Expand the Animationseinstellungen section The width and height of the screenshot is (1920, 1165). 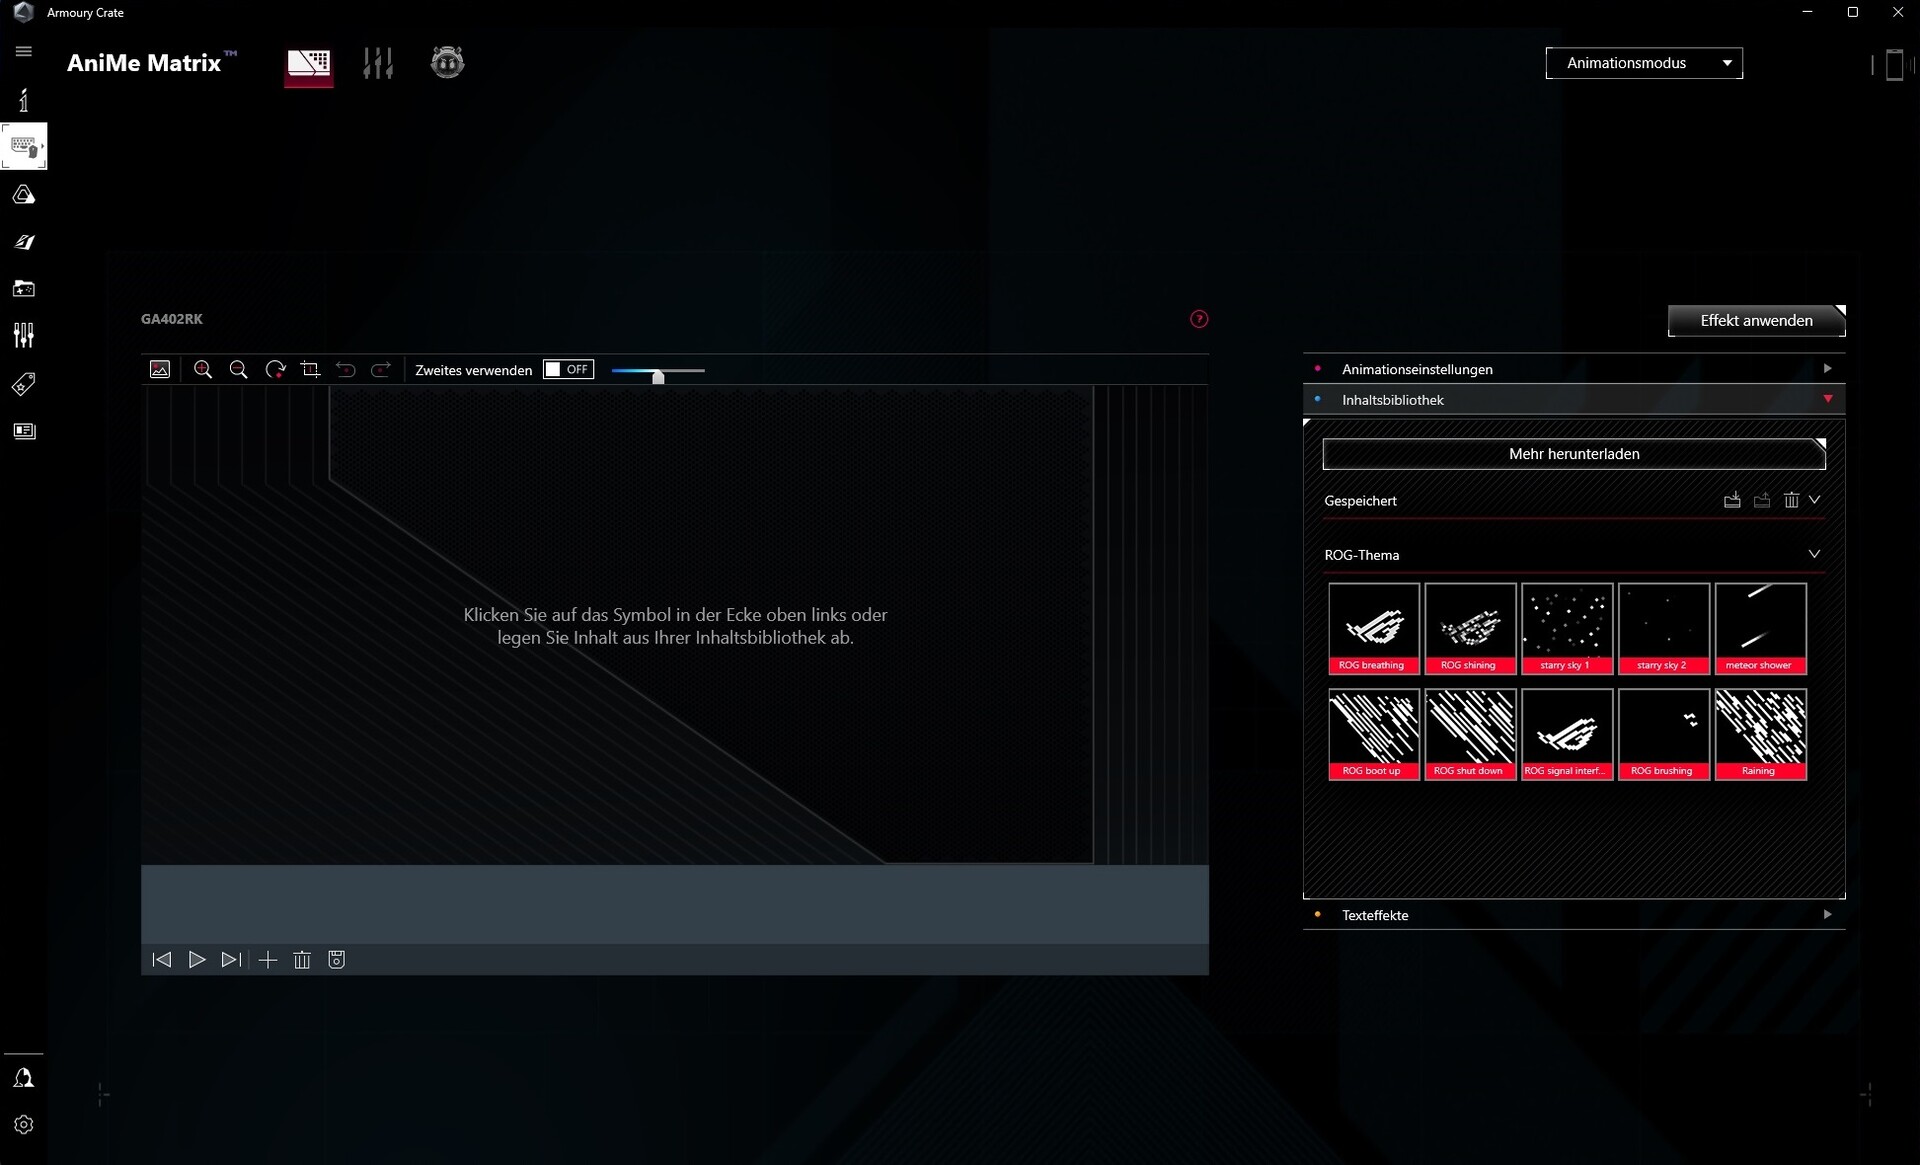point(1574,369)
